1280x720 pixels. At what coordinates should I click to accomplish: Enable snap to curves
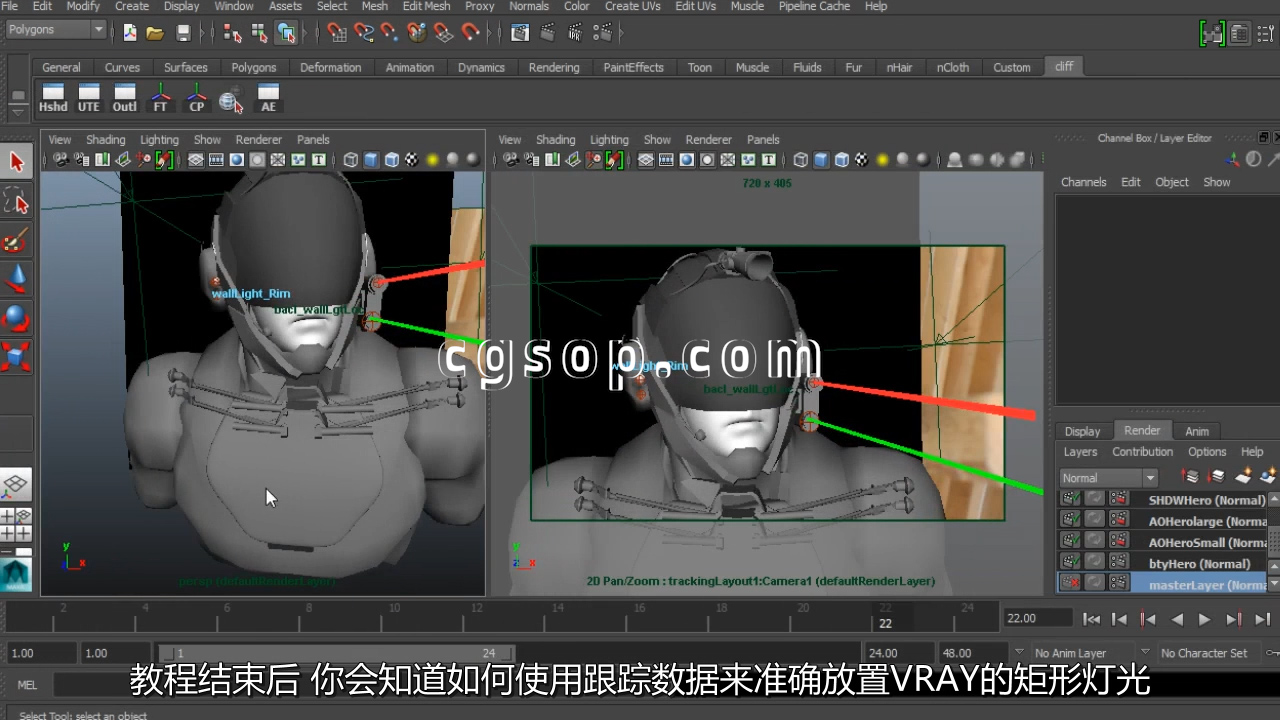tap(364, 33)
